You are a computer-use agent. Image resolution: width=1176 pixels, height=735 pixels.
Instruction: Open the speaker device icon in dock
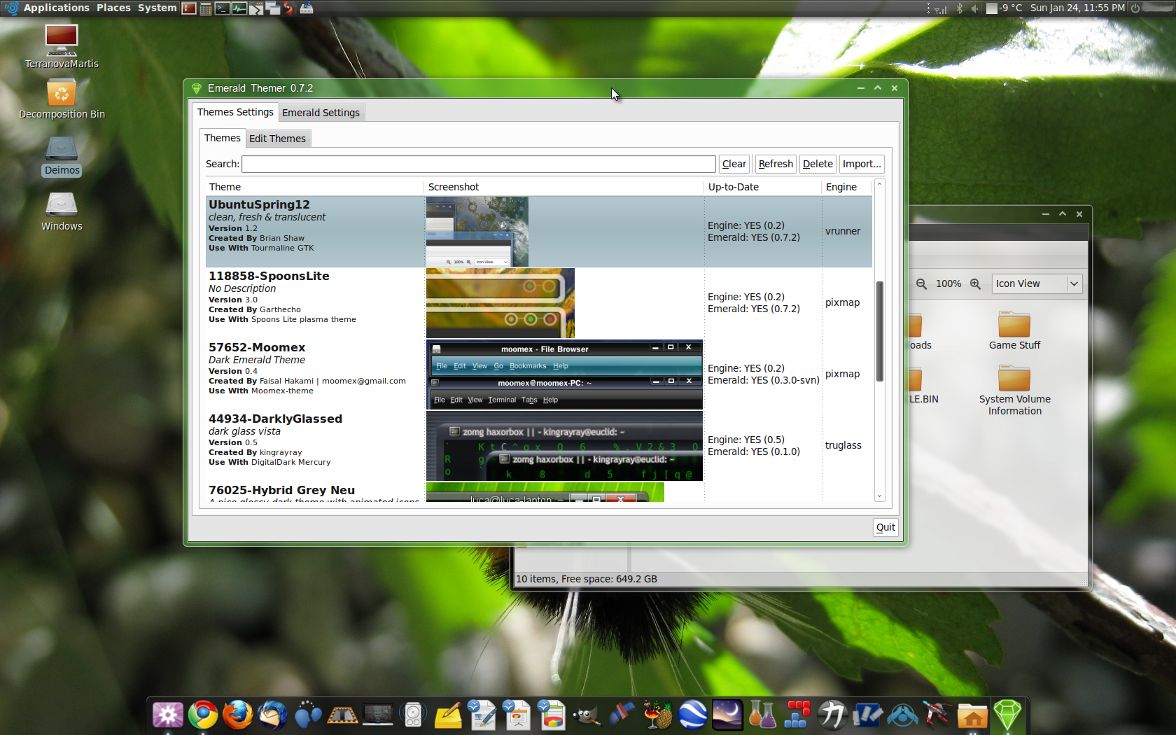[413, 714]
